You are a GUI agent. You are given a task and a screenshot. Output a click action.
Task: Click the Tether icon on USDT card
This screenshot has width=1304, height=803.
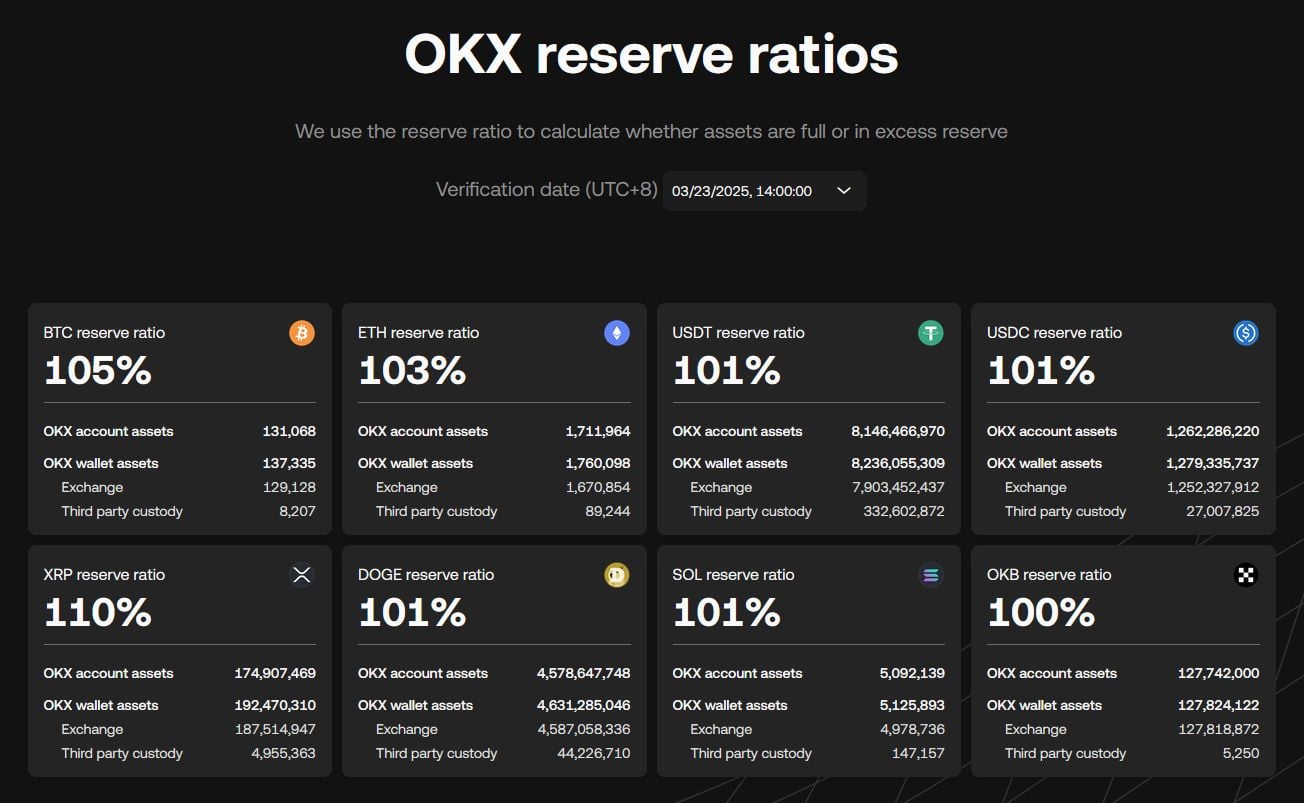[x=930, y=332]
